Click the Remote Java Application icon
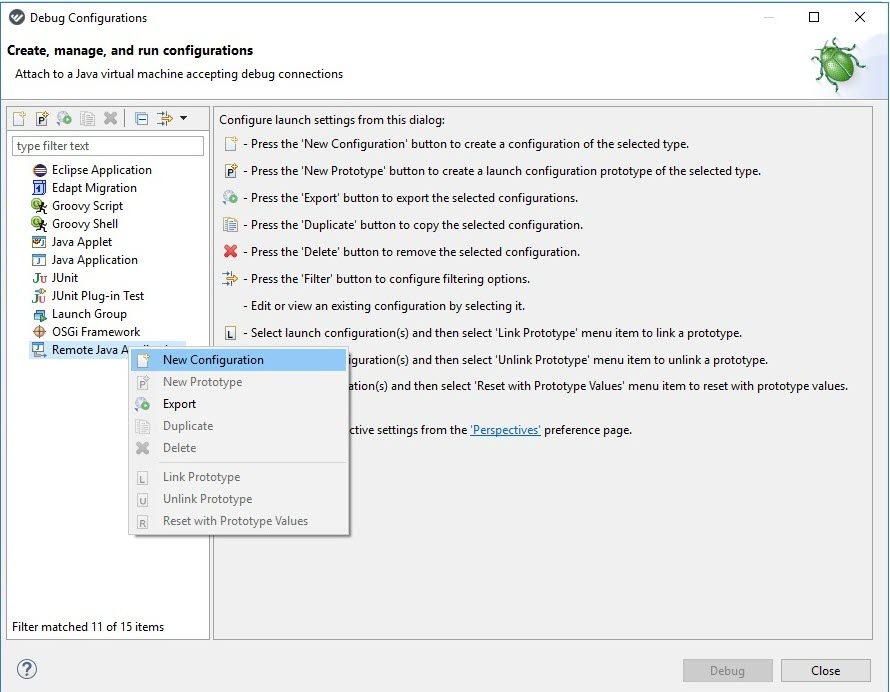This screenshot has width=890, height=692. tap(39, 350)
